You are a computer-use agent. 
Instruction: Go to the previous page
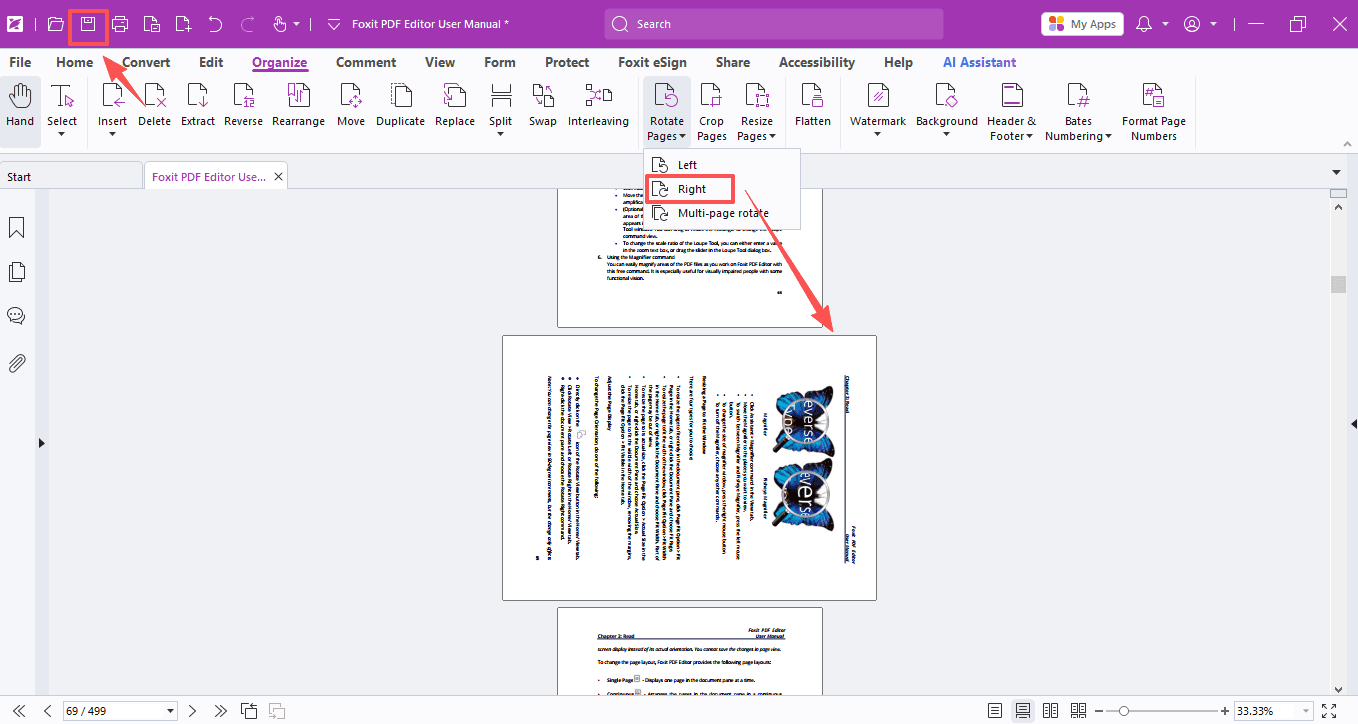[47, 711]
